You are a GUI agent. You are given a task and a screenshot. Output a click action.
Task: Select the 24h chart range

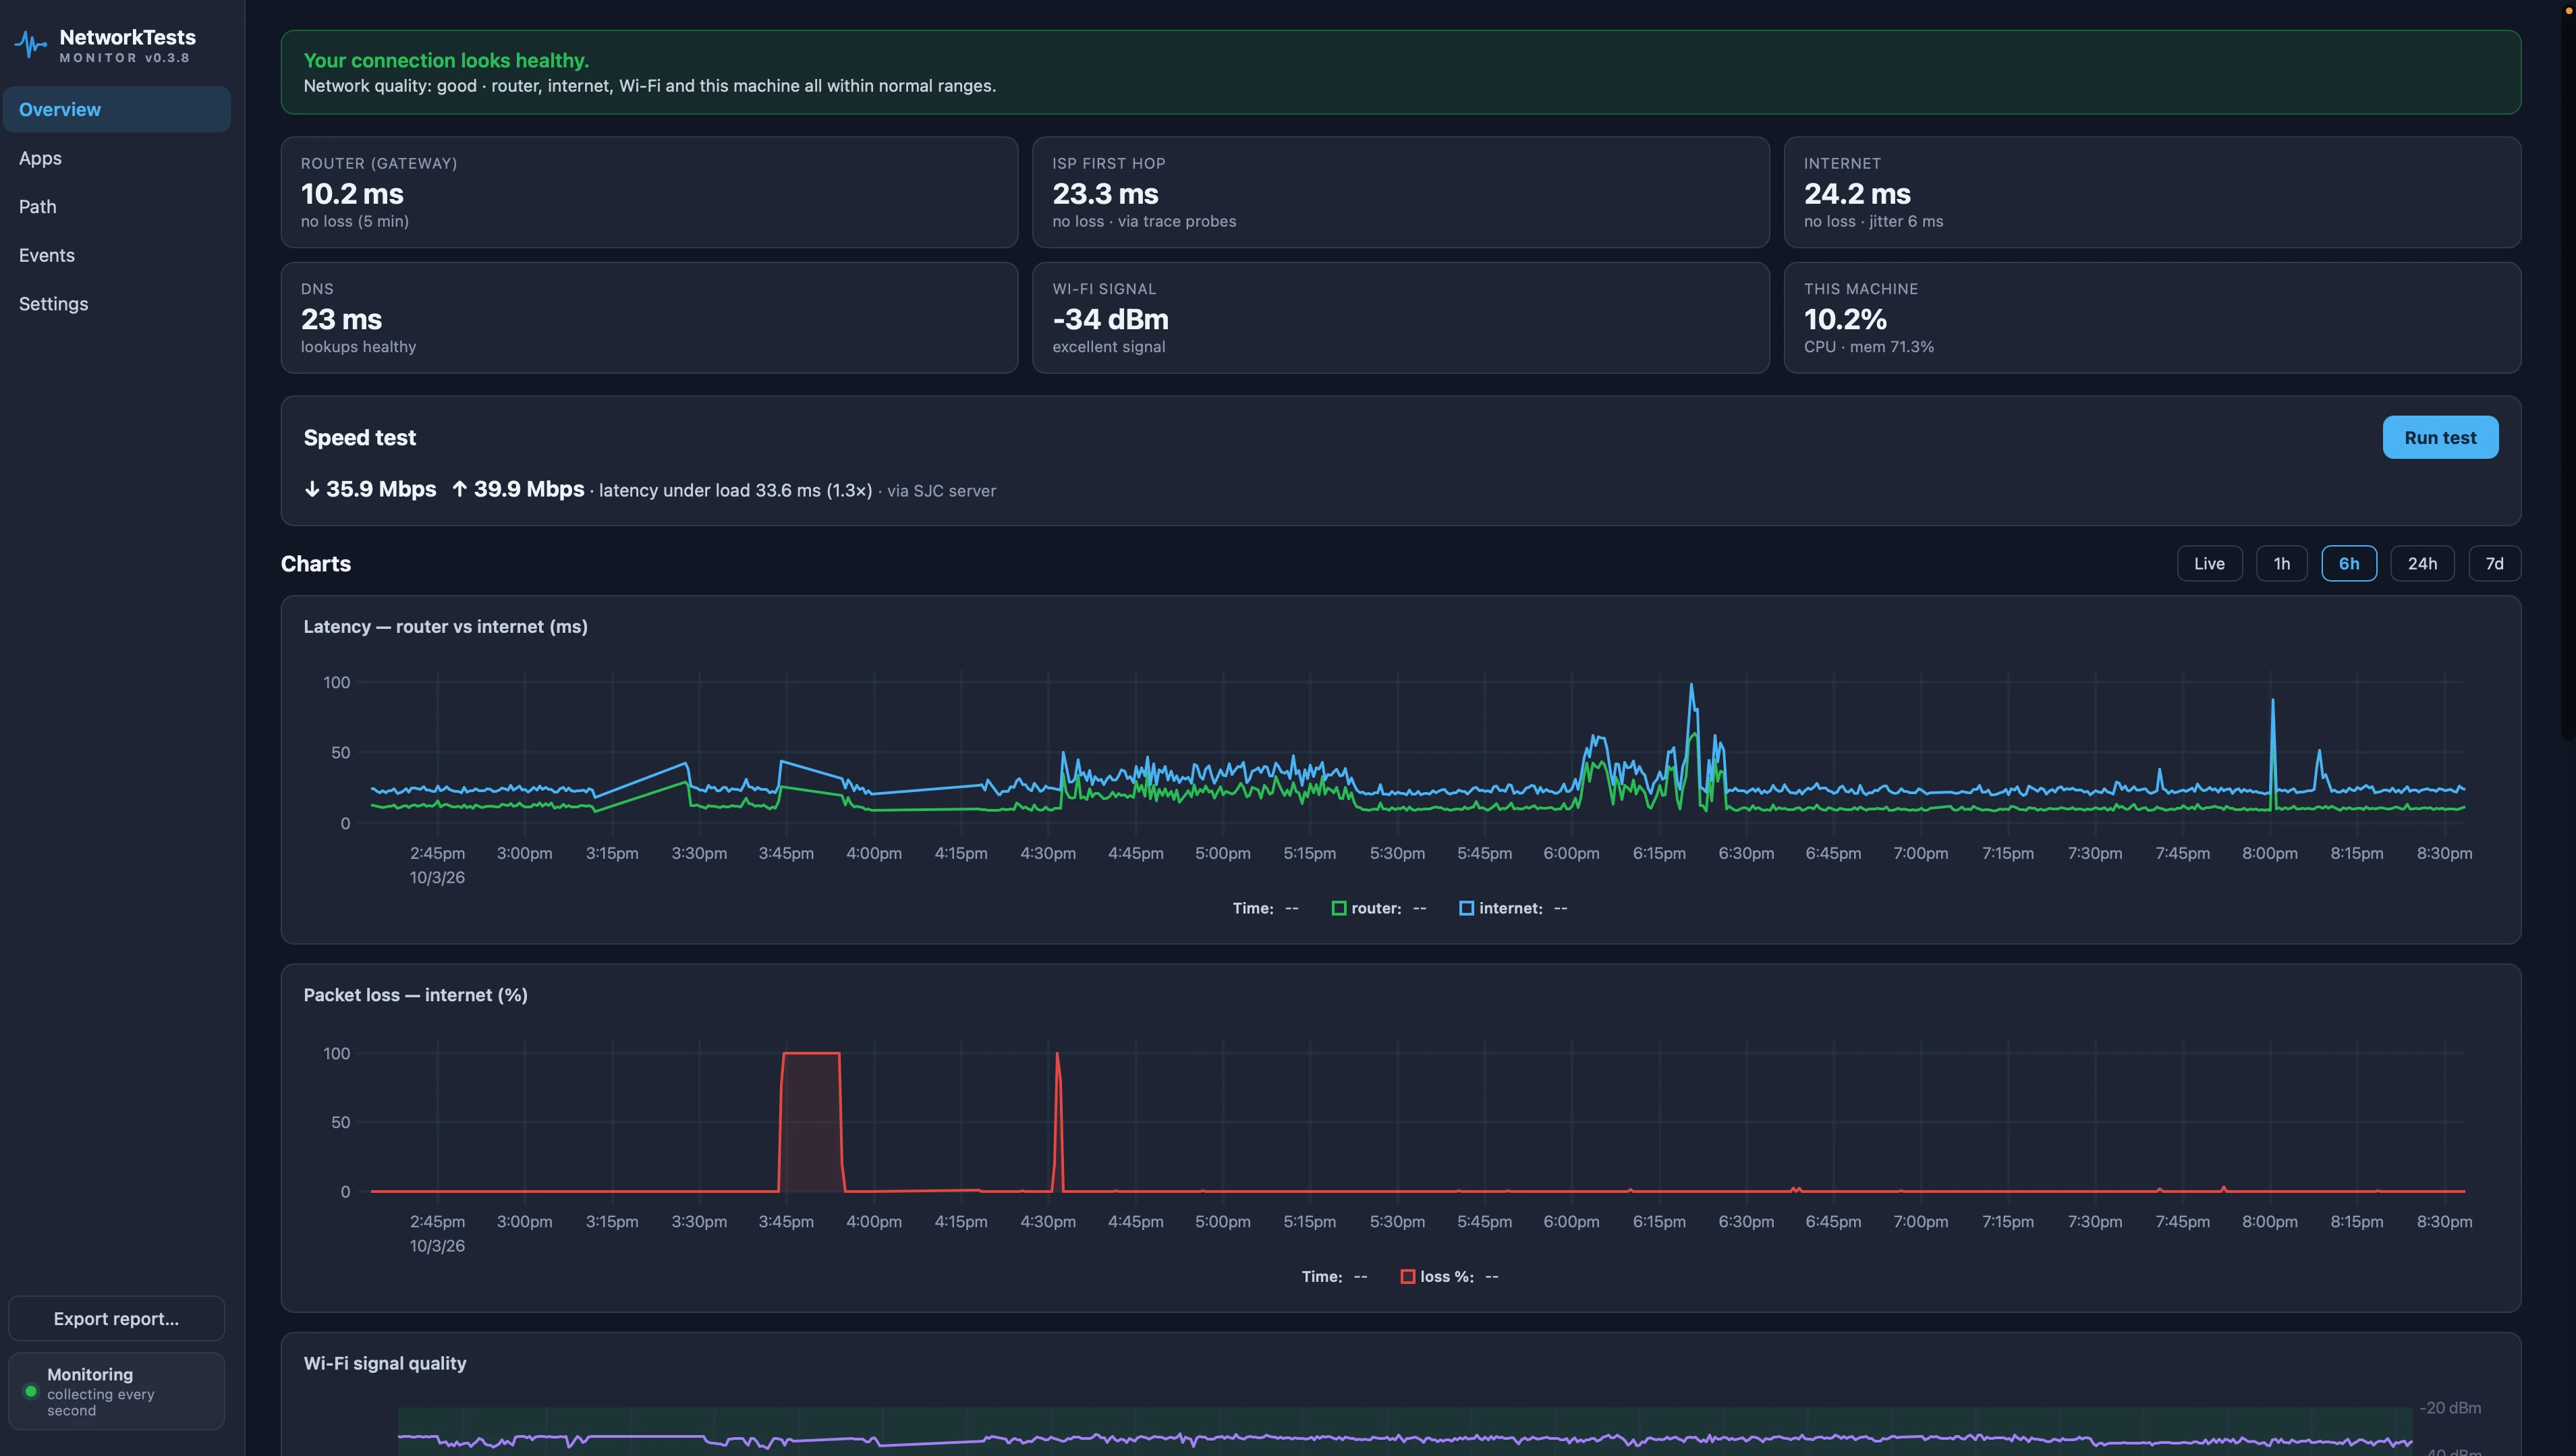tap(2421, 563)
